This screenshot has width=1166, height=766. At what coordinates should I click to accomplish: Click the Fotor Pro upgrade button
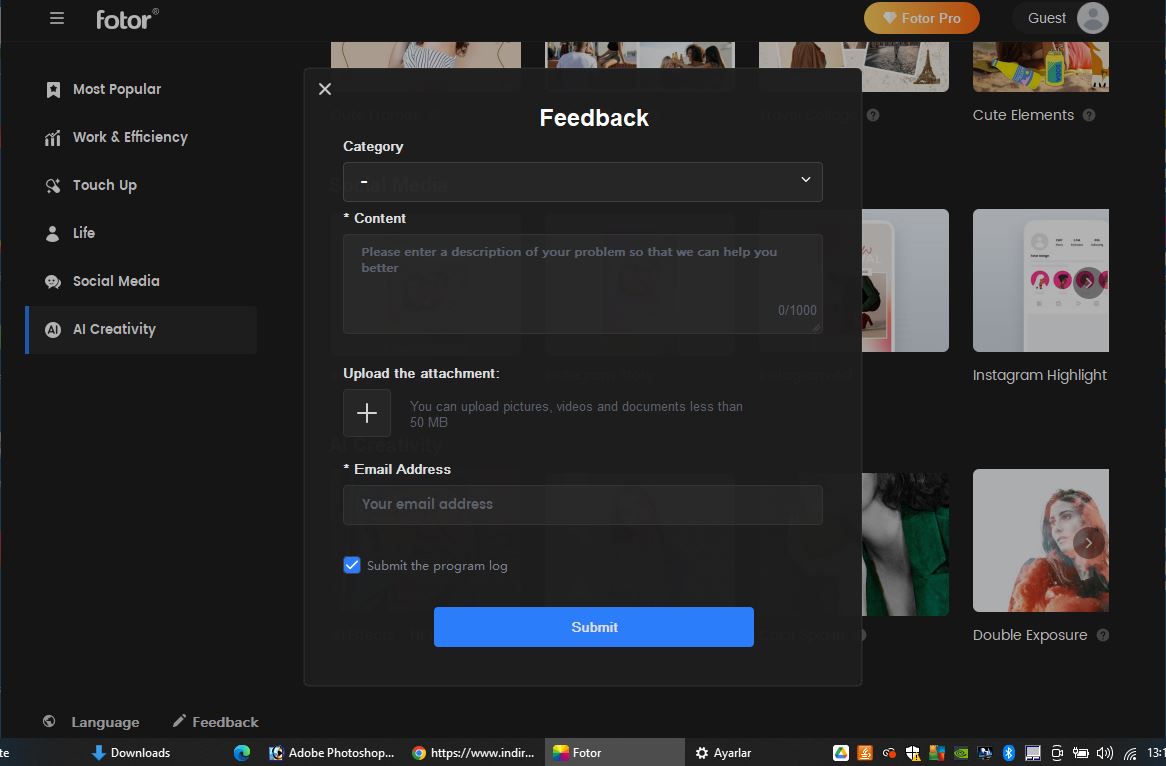(921, 18)
